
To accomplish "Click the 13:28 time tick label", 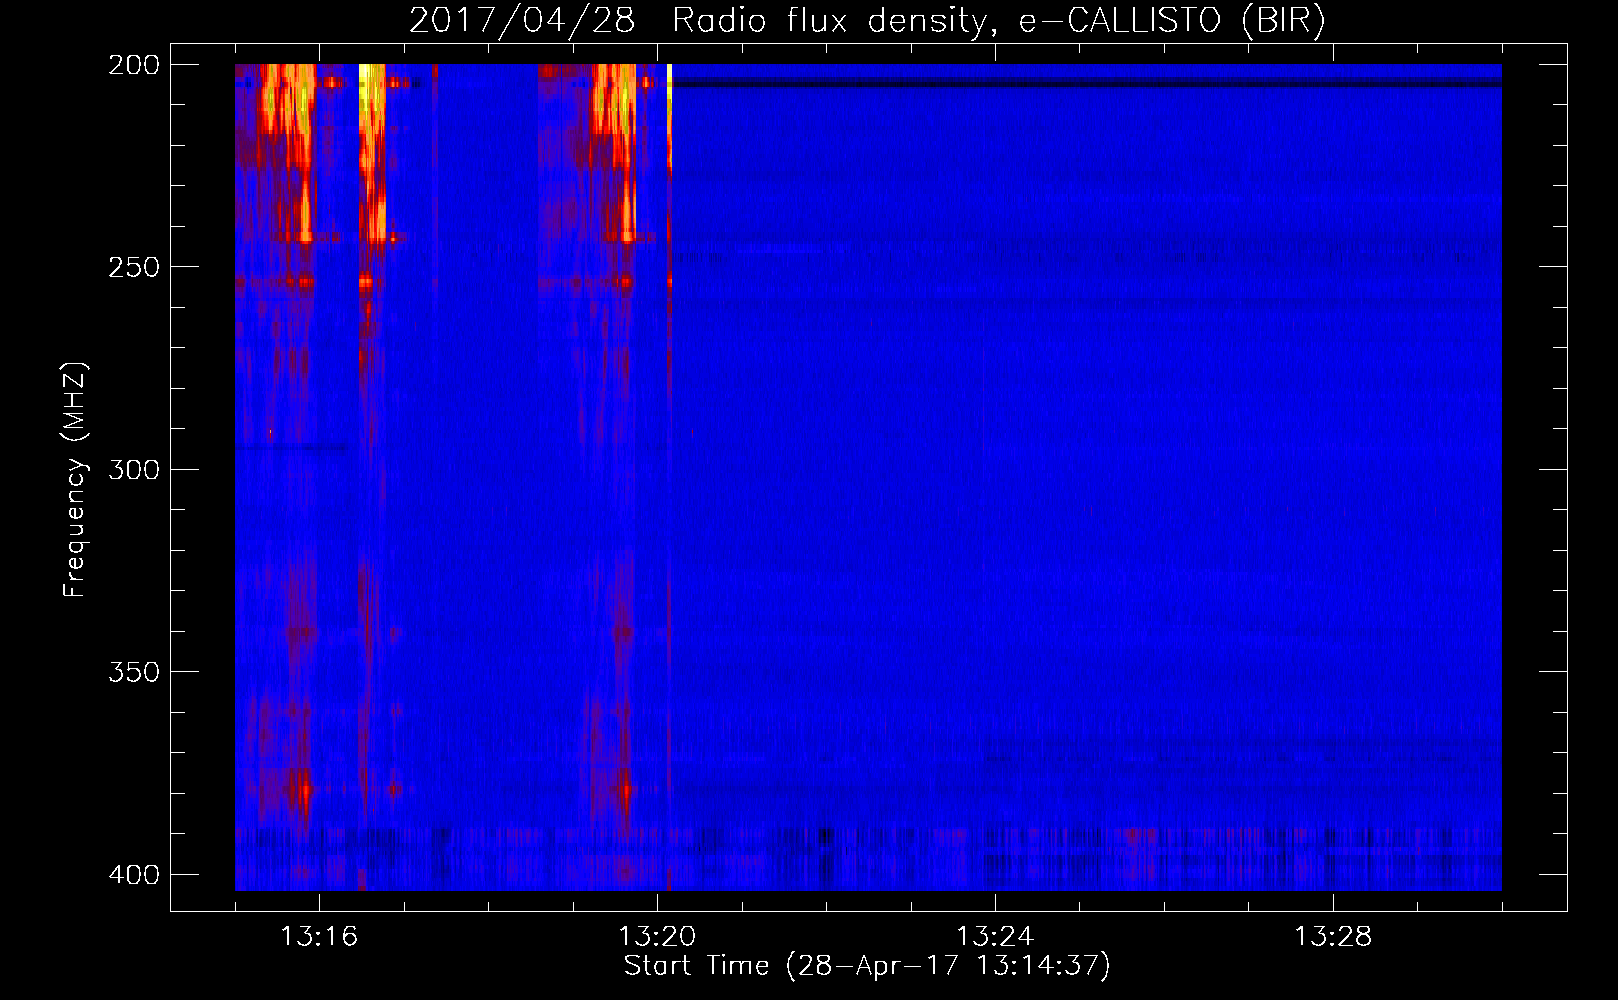I will click(x=1333, y=936).
